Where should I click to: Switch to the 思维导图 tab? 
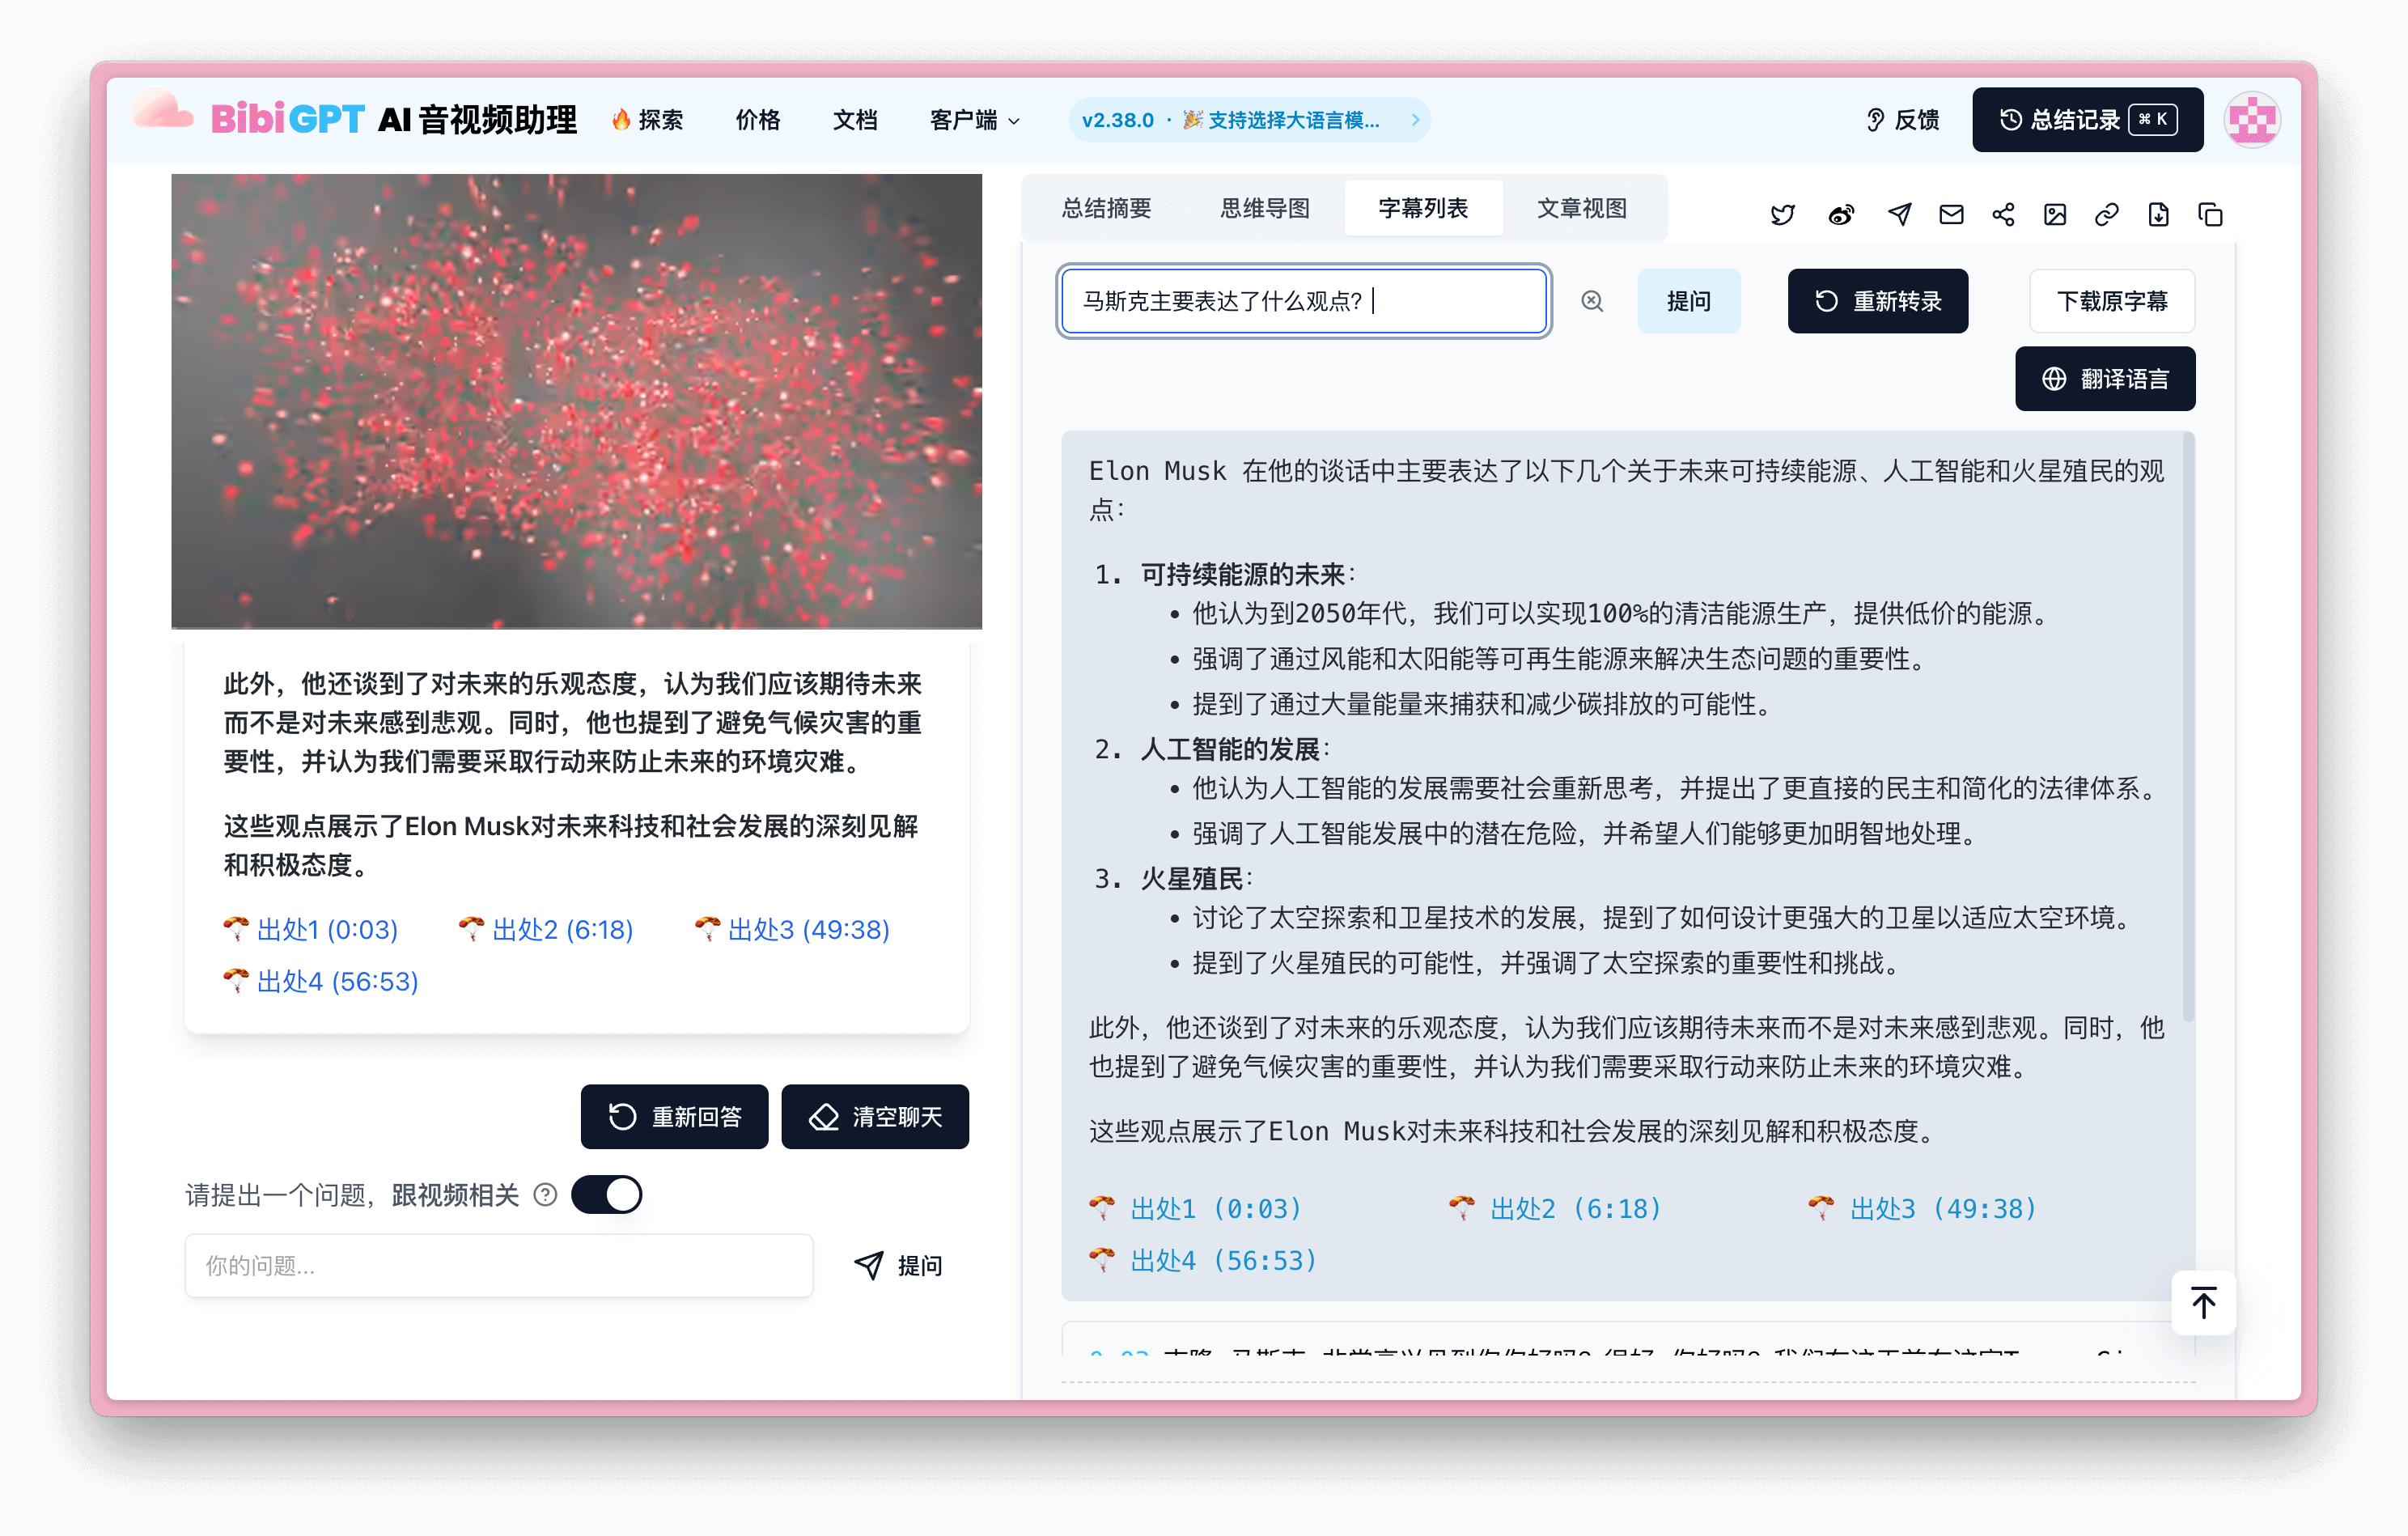click(x=1265, y=208)
